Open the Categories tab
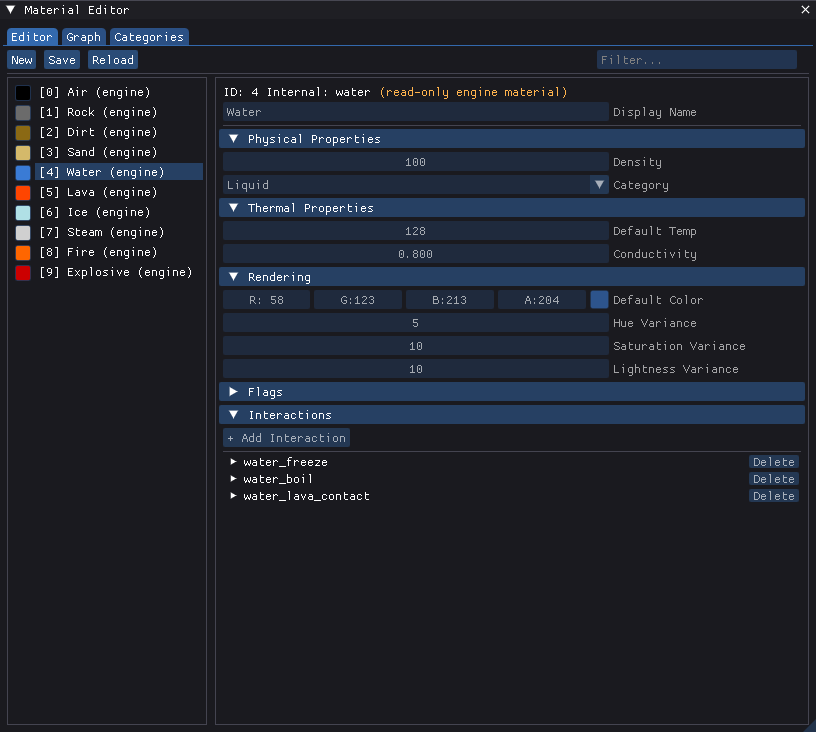816x732 pixels. point(149,37)
